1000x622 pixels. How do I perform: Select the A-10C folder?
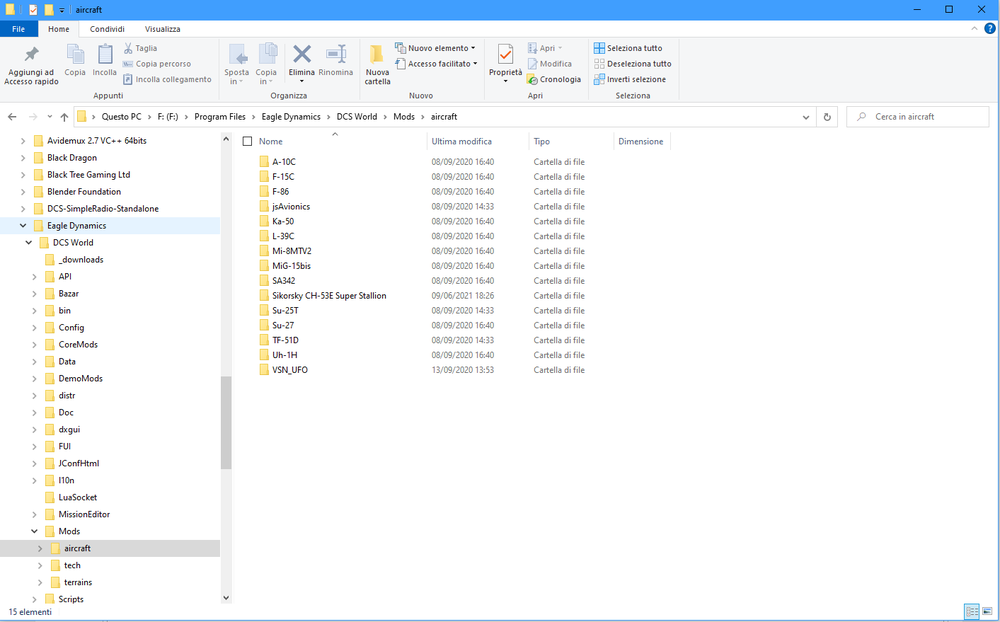[x=284, y=162]
